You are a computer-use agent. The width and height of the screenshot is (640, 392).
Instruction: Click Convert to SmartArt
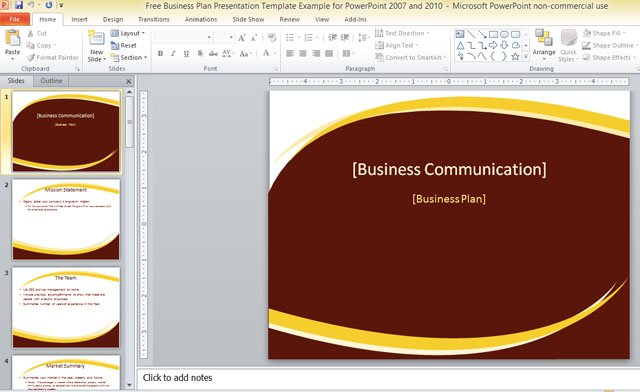tap(410, 58)
